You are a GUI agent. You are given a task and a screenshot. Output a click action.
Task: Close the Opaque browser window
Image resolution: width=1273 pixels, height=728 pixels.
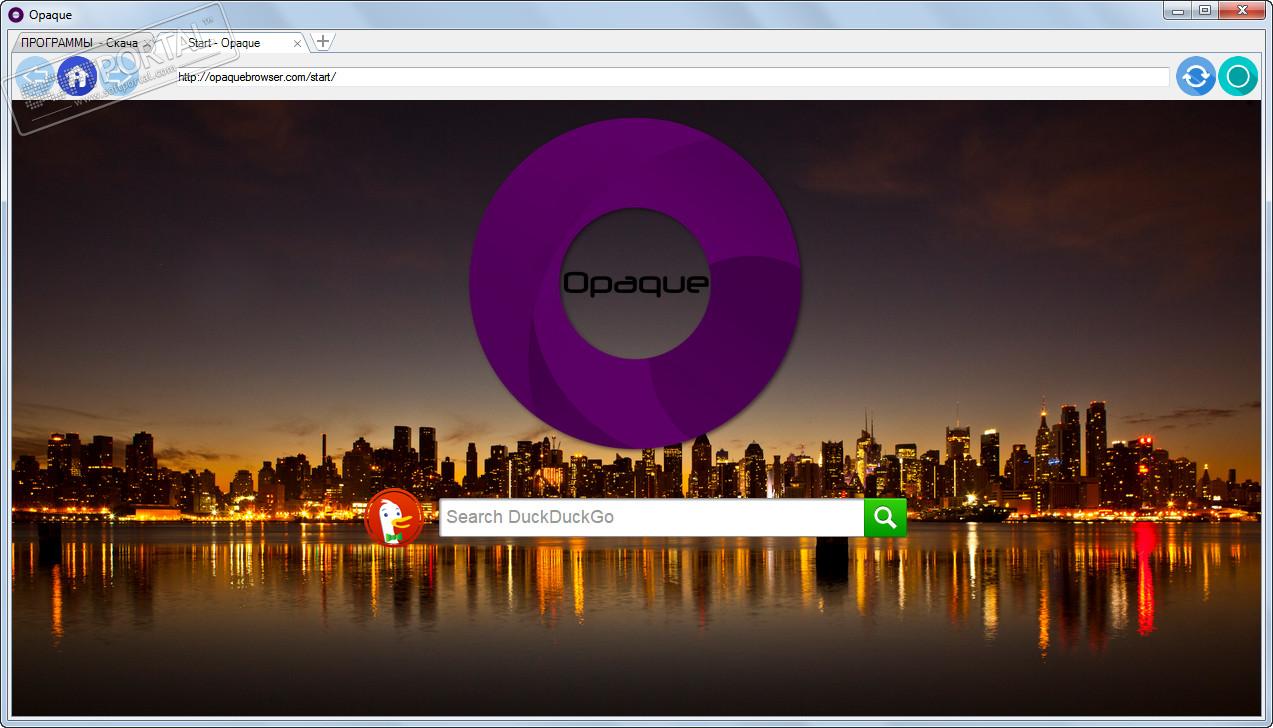(1243, 10)
